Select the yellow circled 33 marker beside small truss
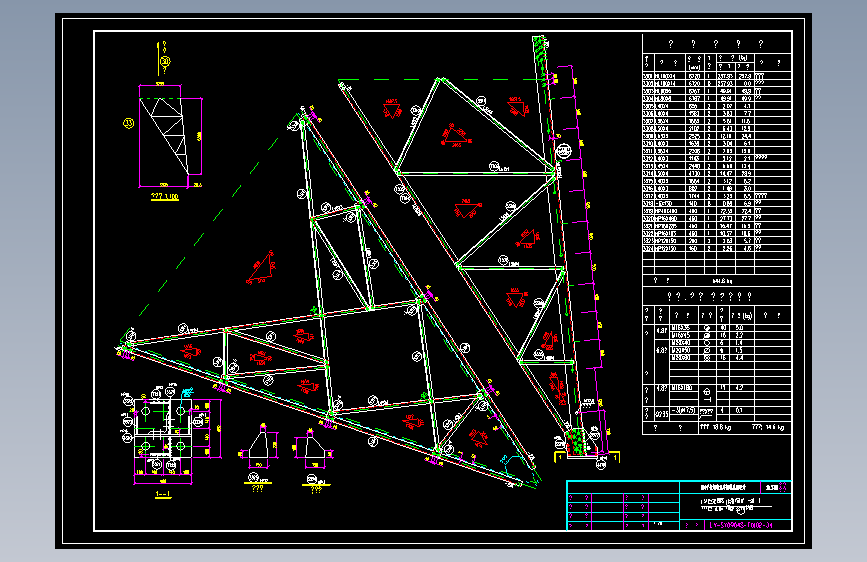The width and height of the screenshot is (867, 562). [128, 123]
